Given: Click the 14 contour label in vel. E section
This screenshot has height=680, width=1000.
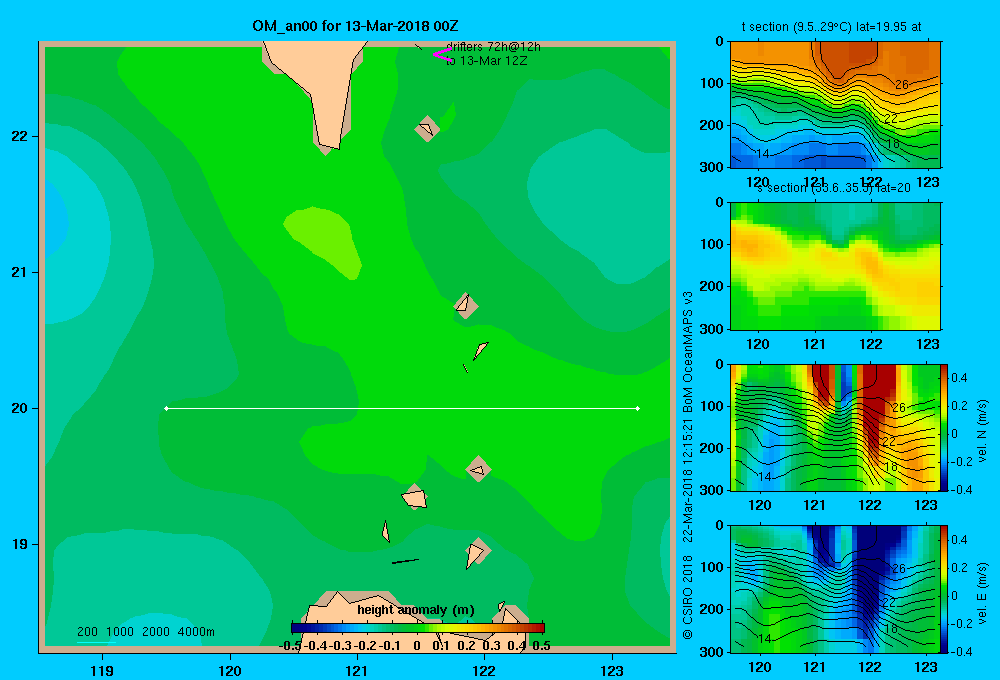Looking at the screenshot, I should tap(765, 639).
